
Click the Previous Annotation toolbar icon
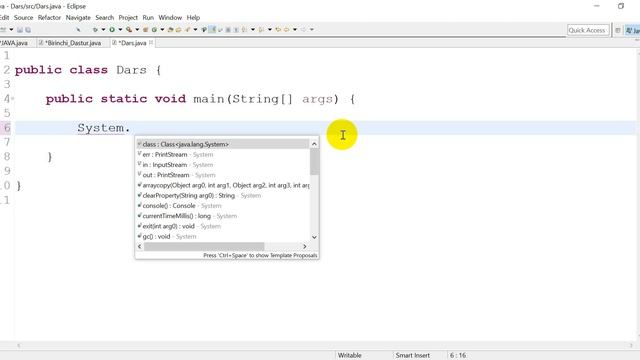[261, 30]
